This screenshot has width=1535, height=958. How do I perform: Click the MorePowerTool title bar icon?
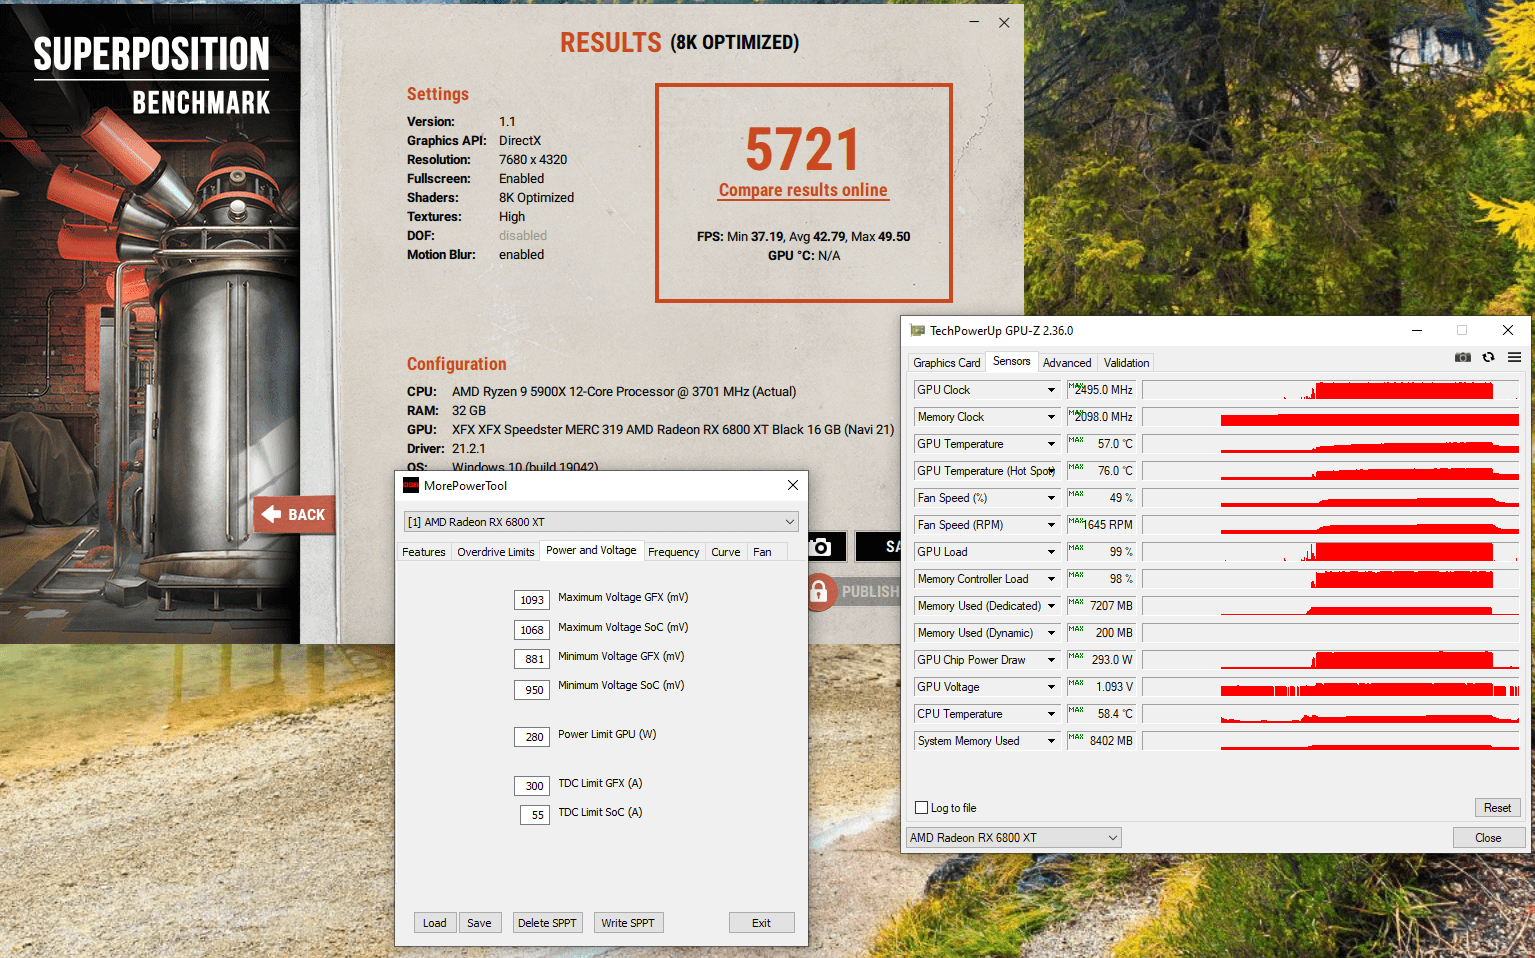coord(411,486)
